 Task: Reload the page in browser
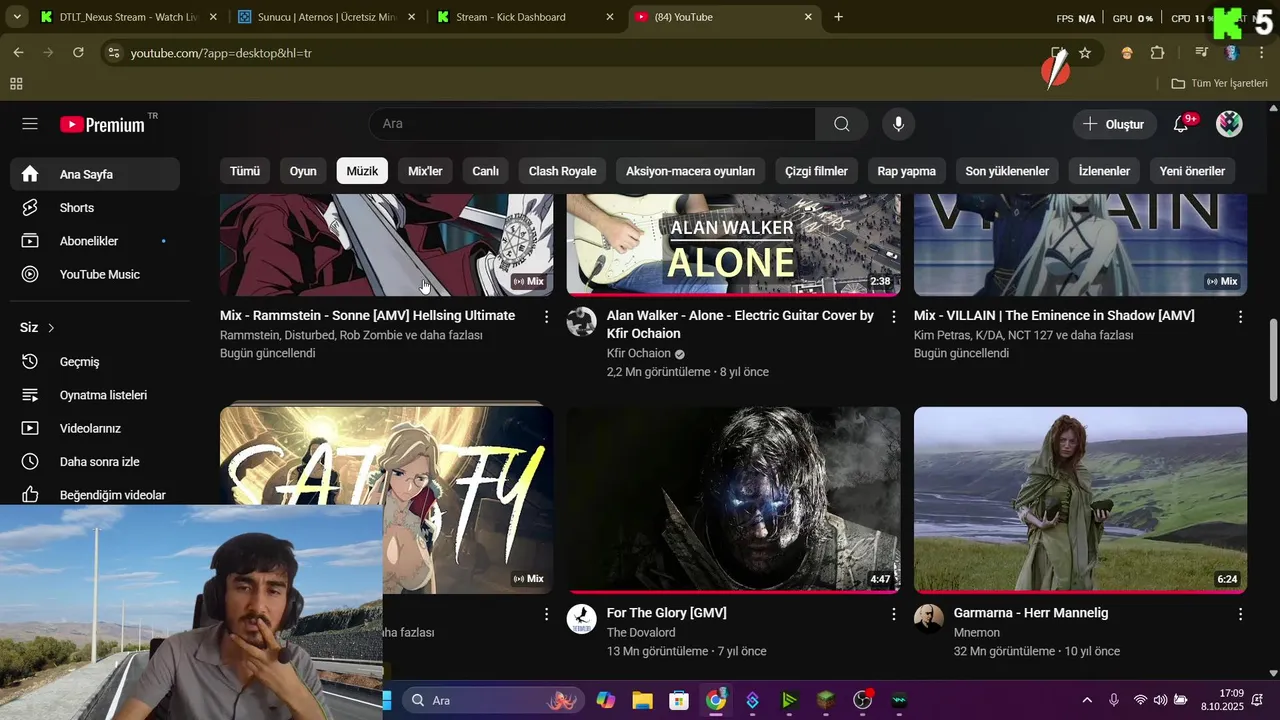78,52
